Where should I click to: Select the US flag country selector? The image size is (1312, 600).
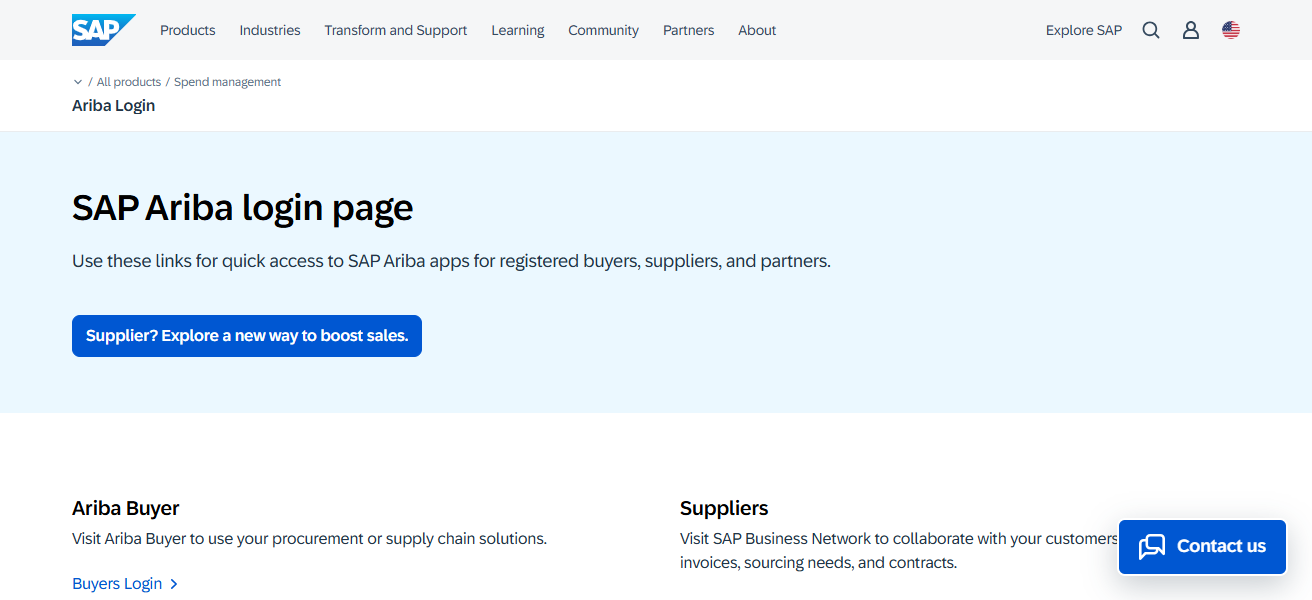tap(1231, 30)
